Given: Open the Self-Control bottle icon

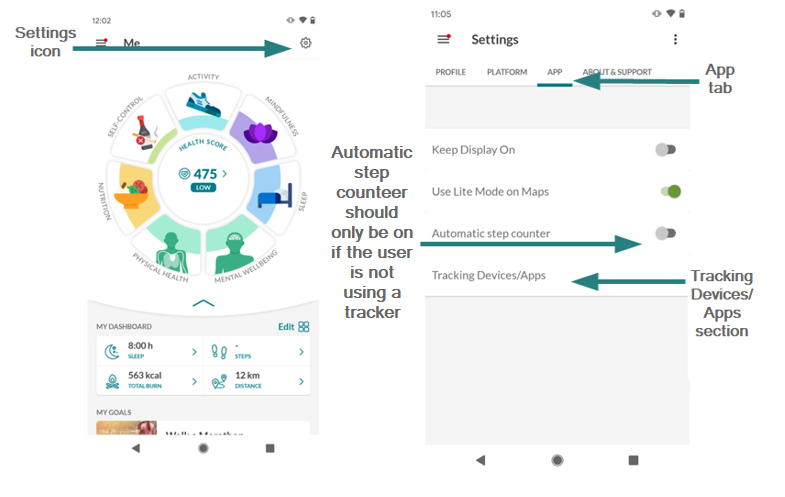Looking at the screenshot, I should tap(144, 133).
